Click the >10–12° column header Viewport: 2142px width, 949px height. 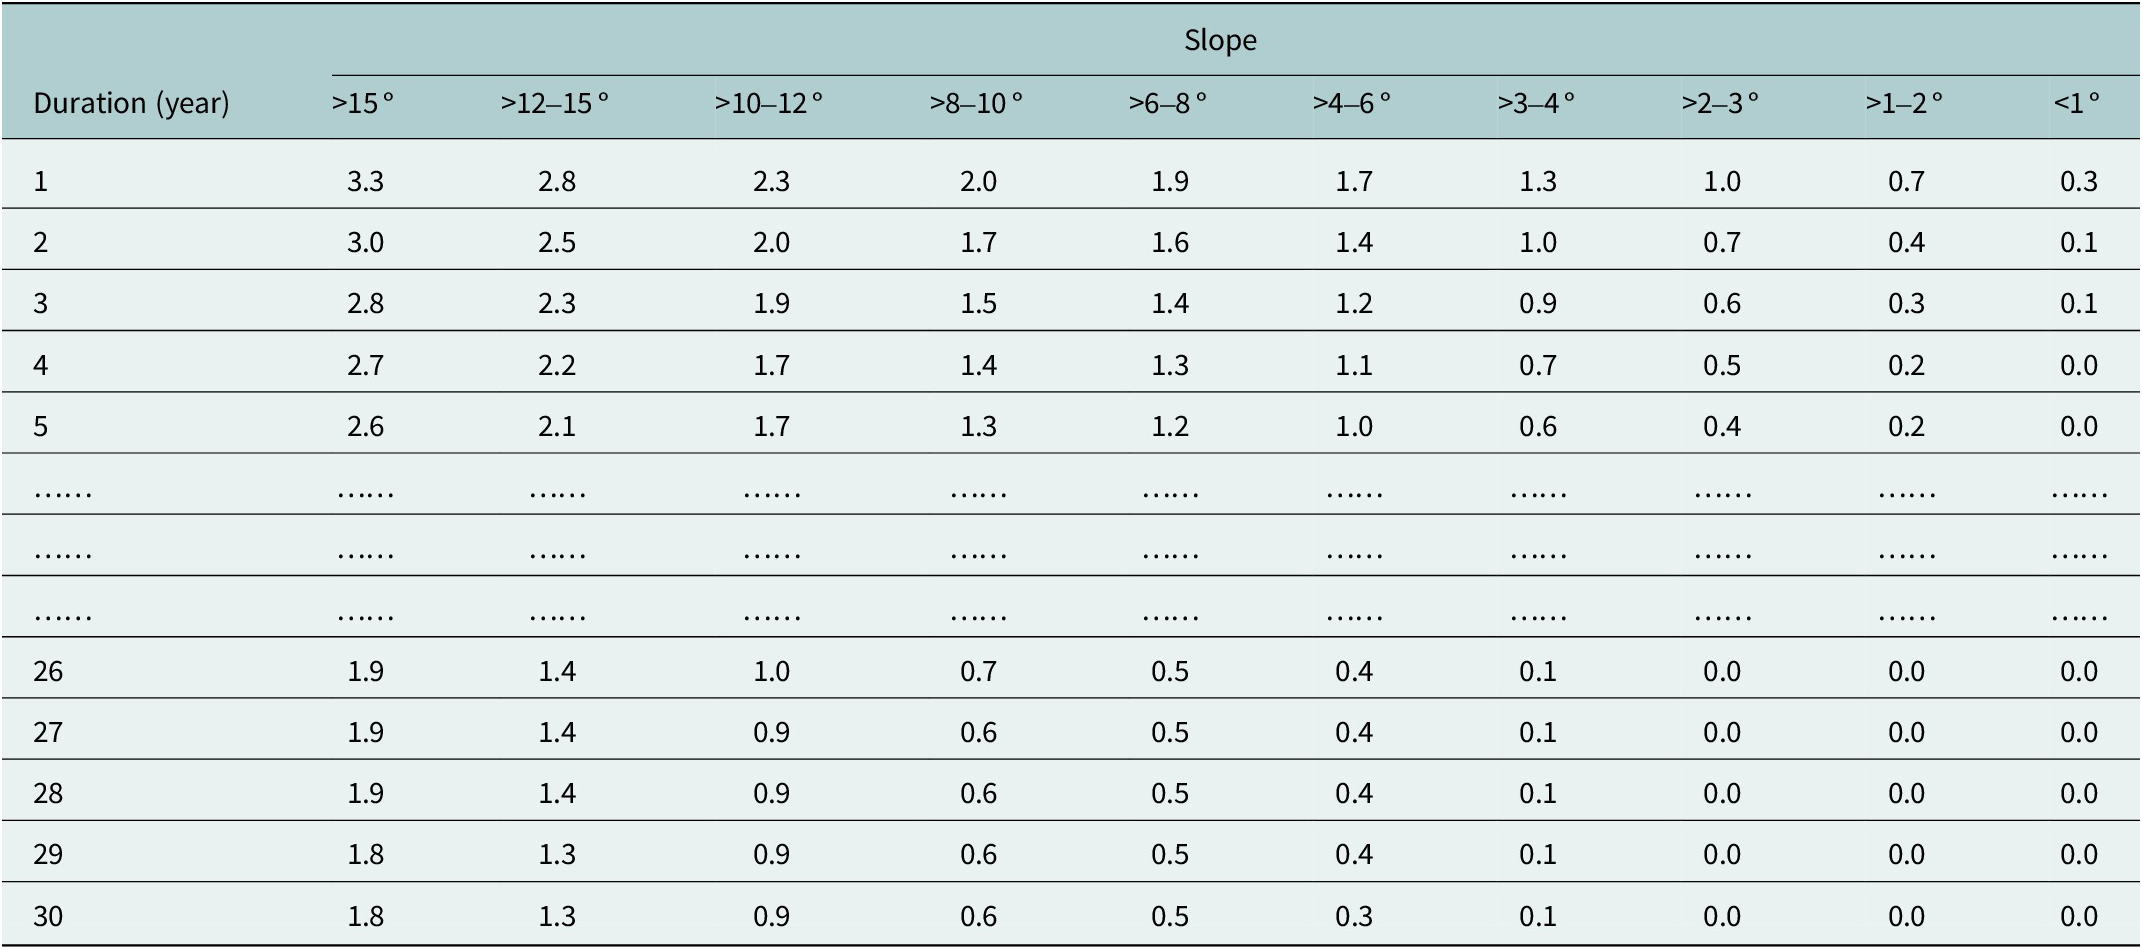tap(769, 102)
